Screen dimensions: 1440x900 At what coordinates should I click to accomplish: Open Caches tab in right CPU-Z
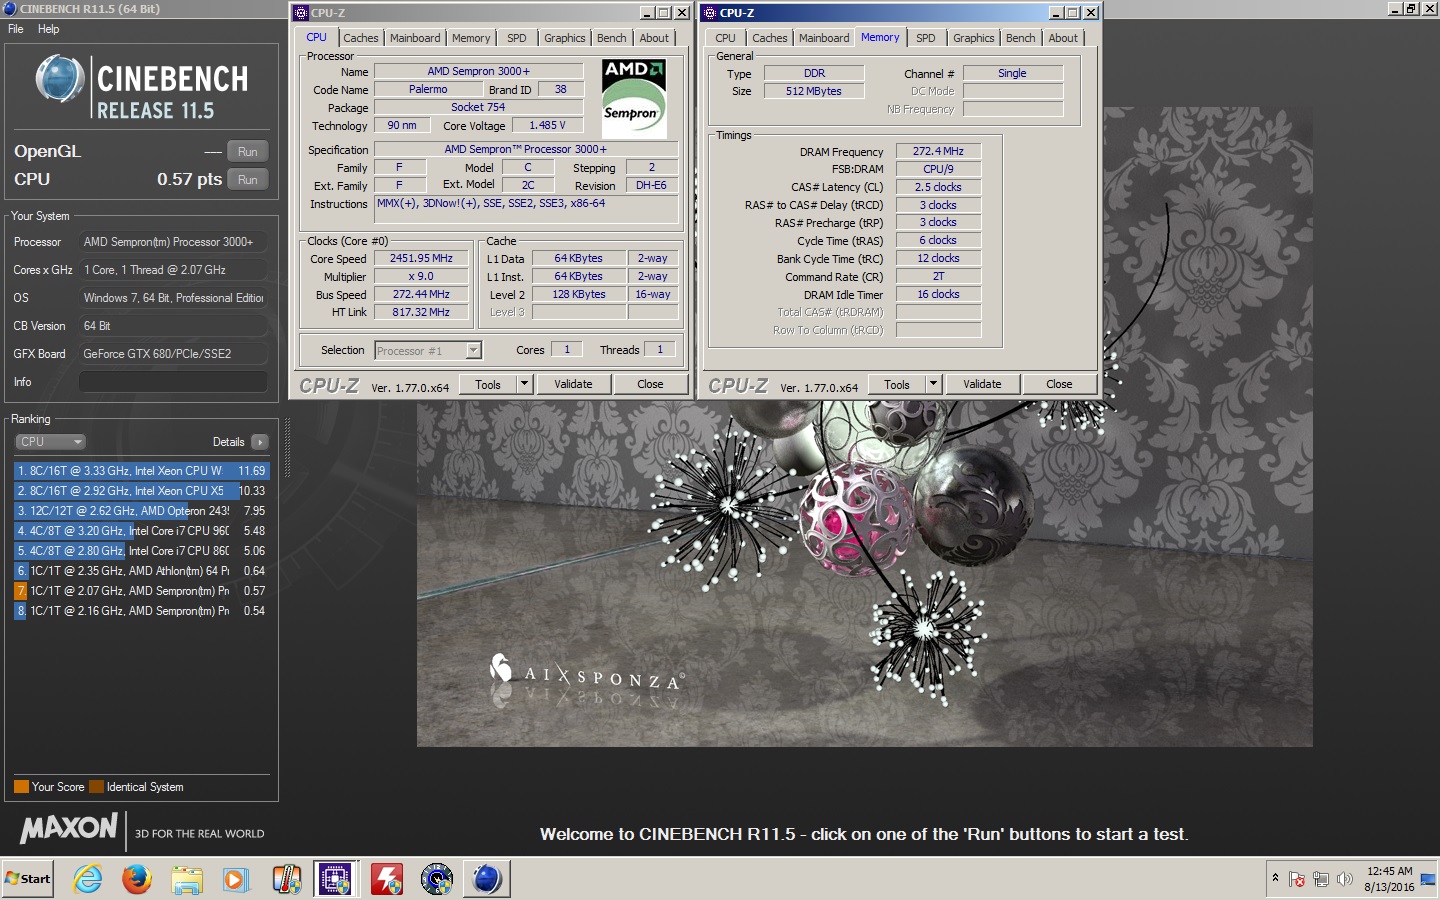tap(770, 38)
